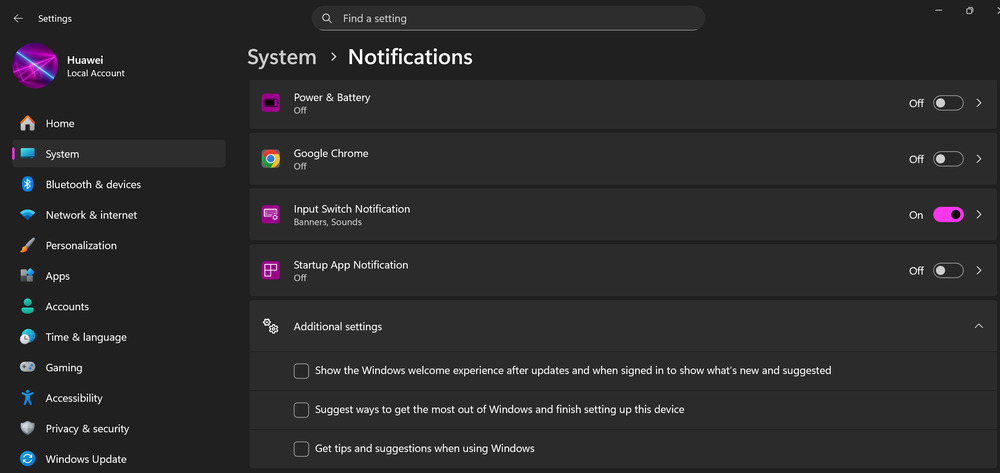Turn on Google Chrome notifications toggle
Viewport: 1000px width, 473px height.
click(x=948, y=159)
